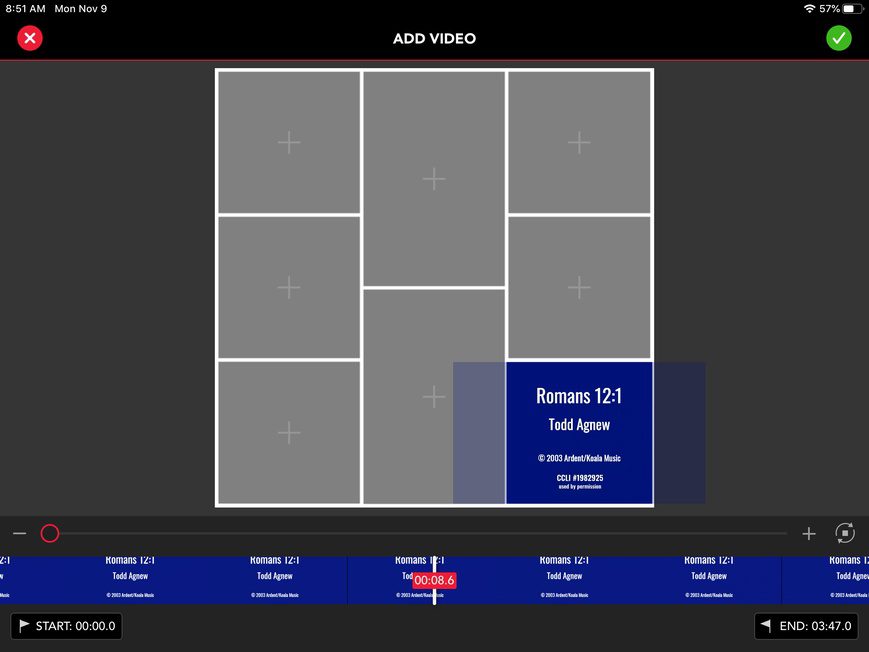Screen dimensions: 869x652
Task: Select the rotate video icon
Action: [845, 533]
